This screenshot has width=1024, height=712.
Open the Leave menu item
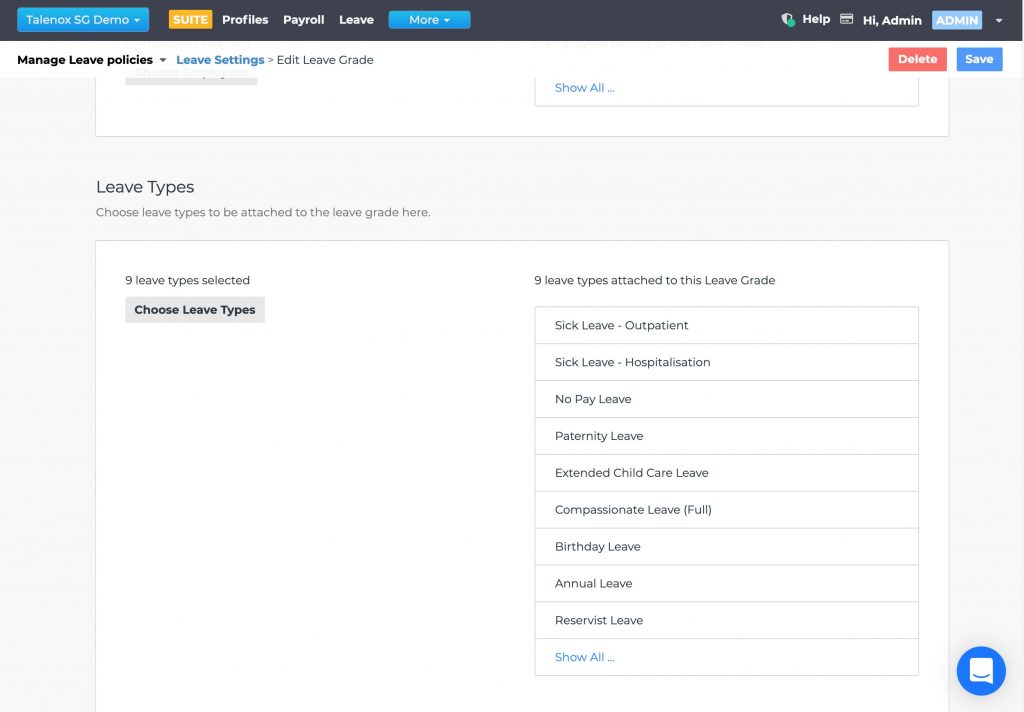tap(356, 20)
